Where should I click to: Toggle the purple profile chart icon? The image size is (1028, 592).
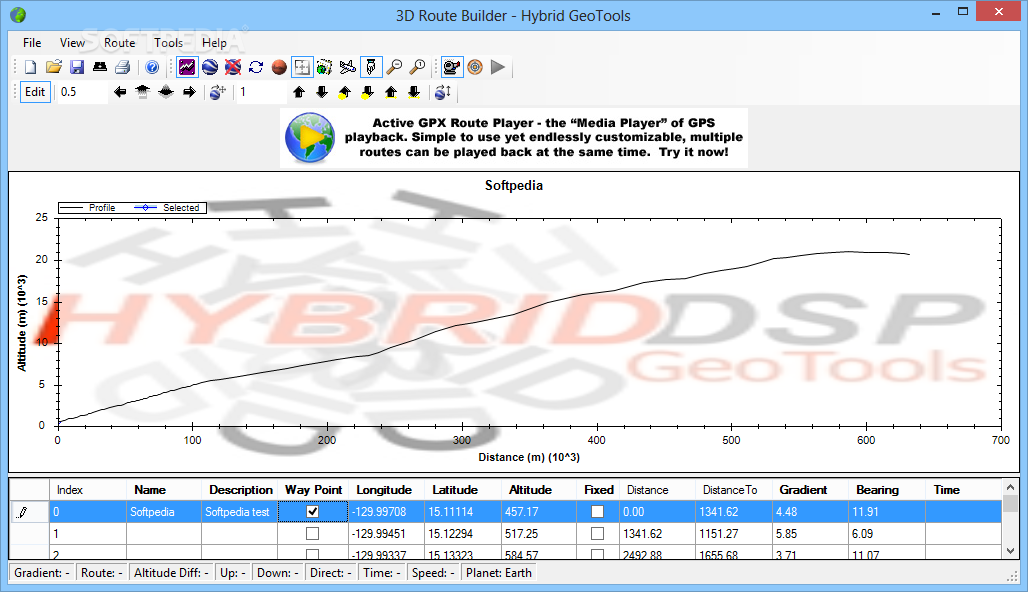click(x=187, y=67)
